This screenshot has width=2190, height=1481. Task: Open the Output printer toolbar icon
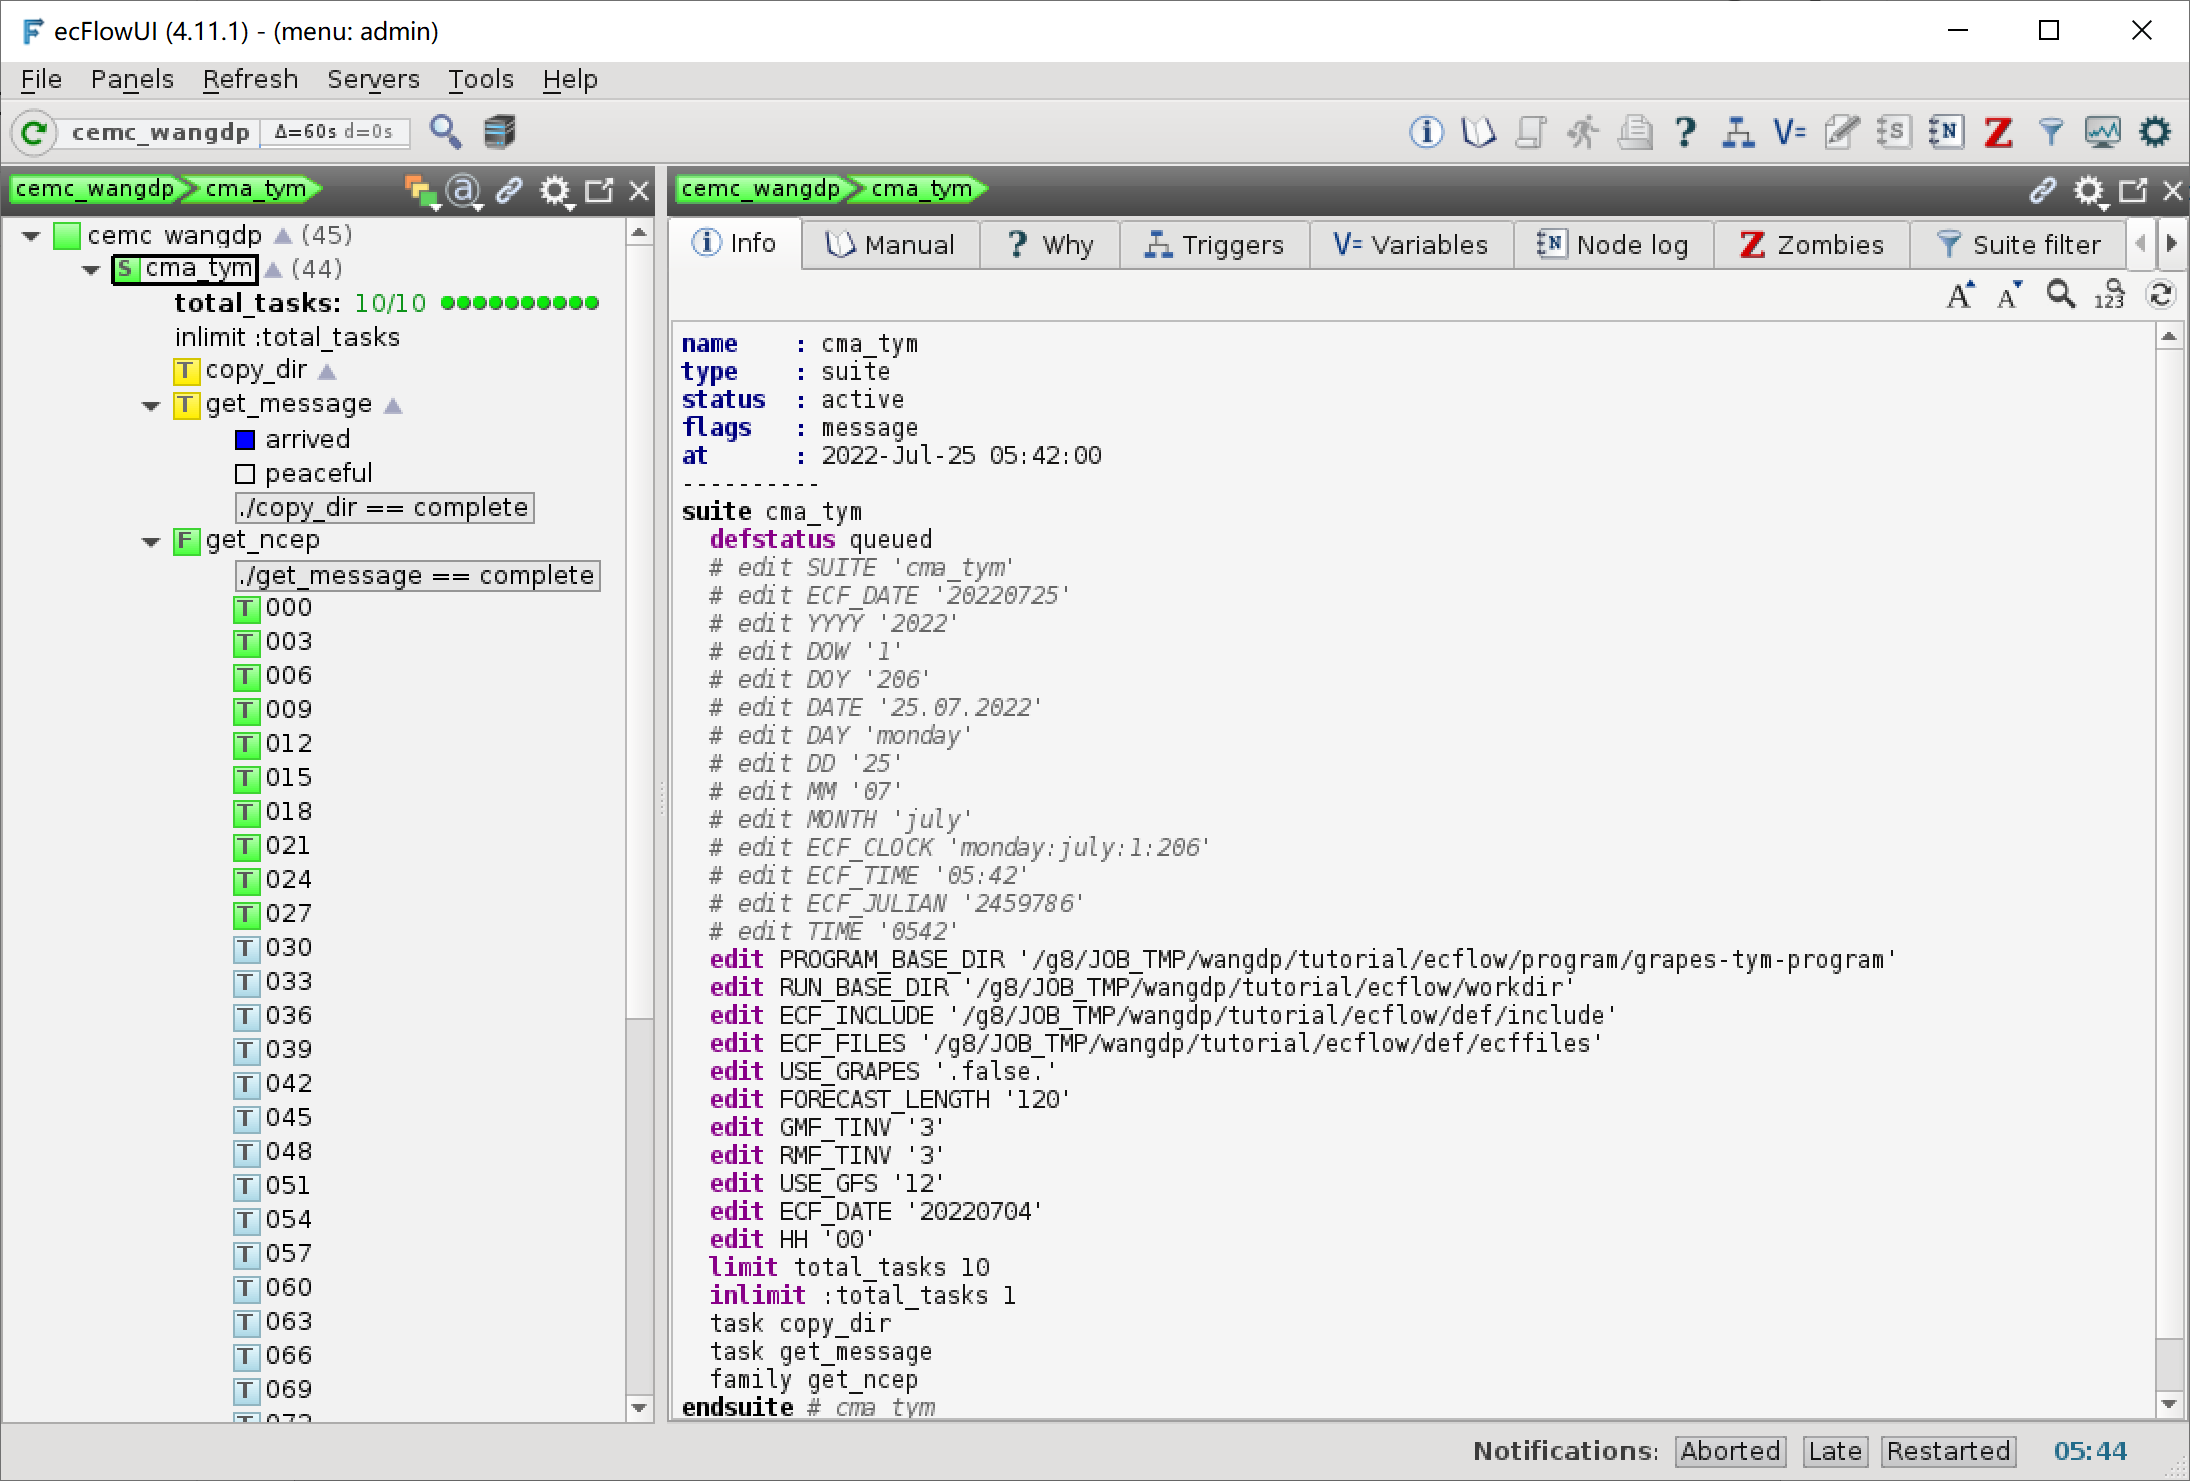click(1635, 132)
